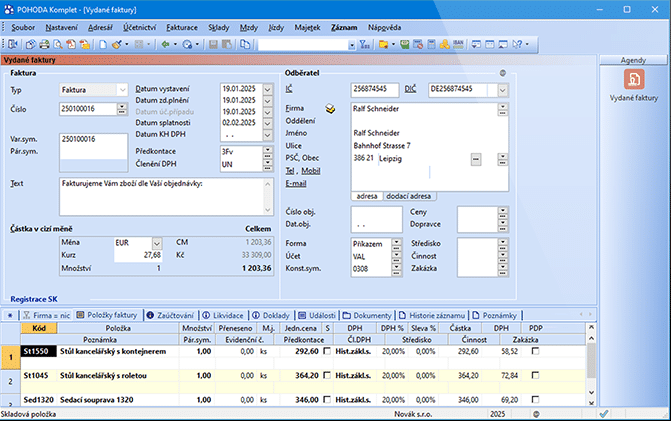
Task: Click the address book icon beside Firma
Action: pos(332,108)
